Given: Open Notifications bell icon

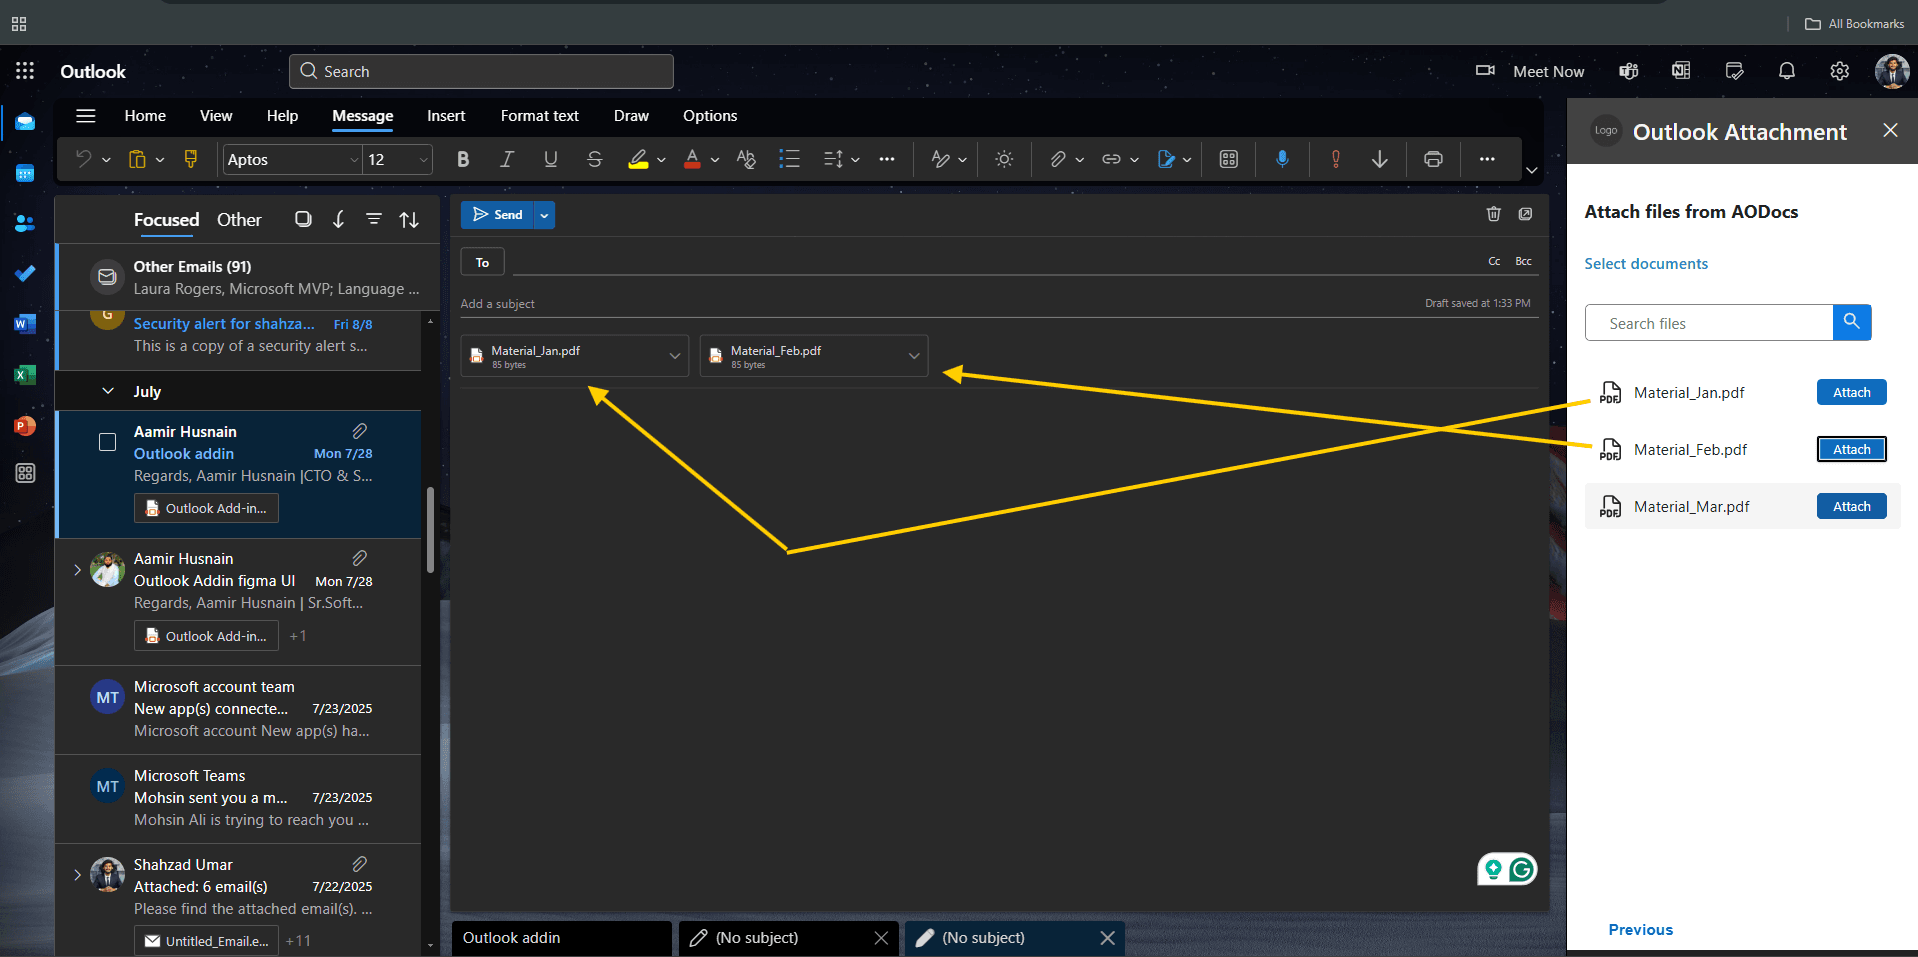Looking at the screenshot, I should (1786, 71).
